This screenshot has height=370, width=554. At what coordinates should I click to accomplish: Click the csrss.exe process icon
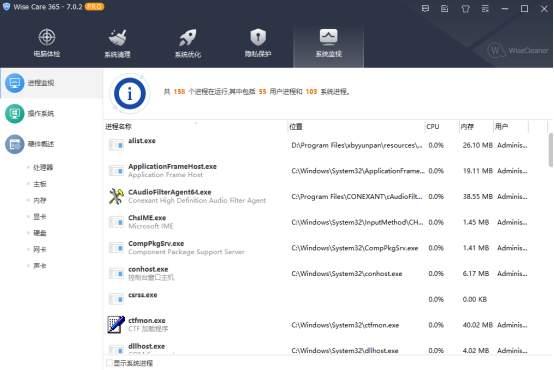pyautogui.click(x=116, y=299)
